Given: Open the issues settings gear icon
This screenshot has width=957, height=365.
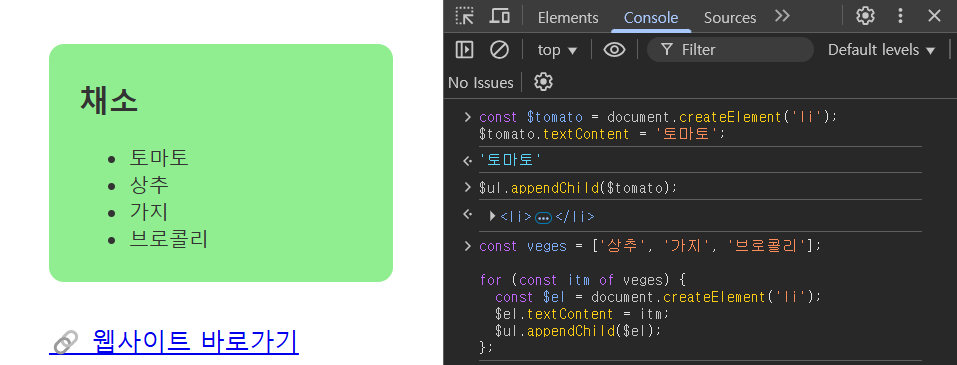Looking at the screenshot, I should coord(543,82).
